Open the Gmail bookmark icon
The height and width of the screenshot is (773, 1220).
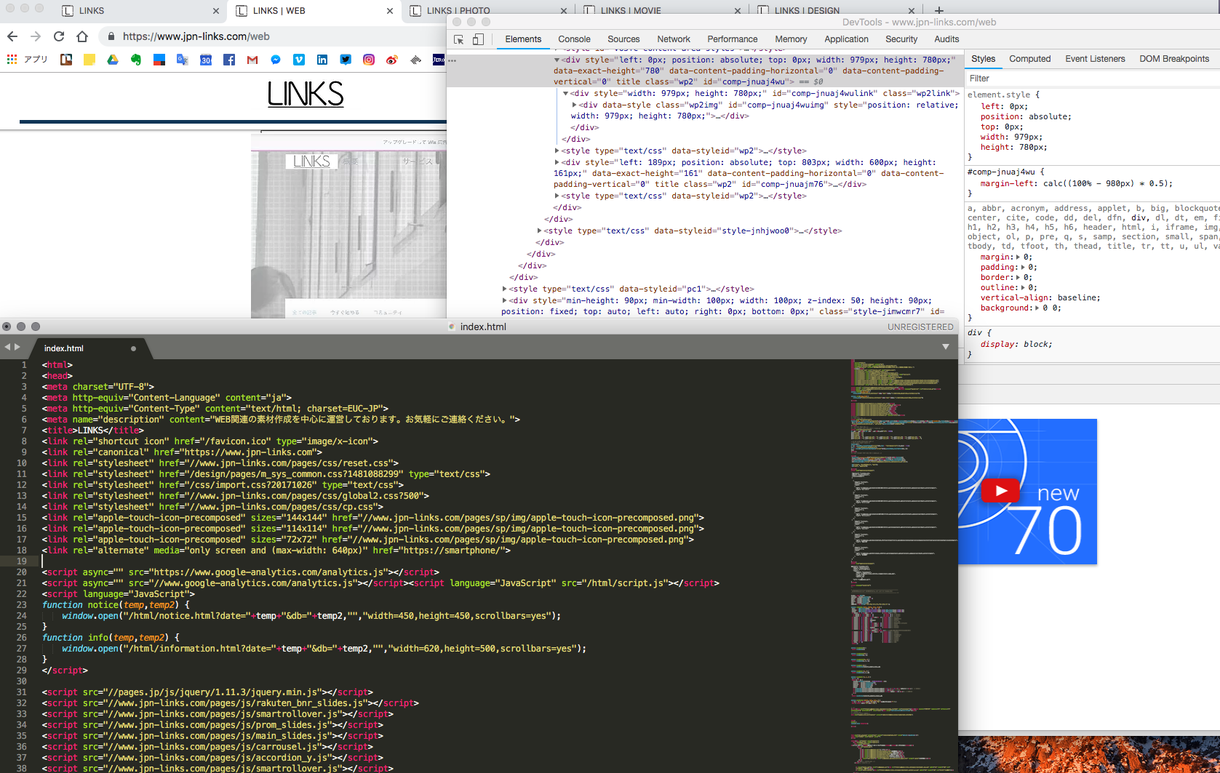coord(252,60)
